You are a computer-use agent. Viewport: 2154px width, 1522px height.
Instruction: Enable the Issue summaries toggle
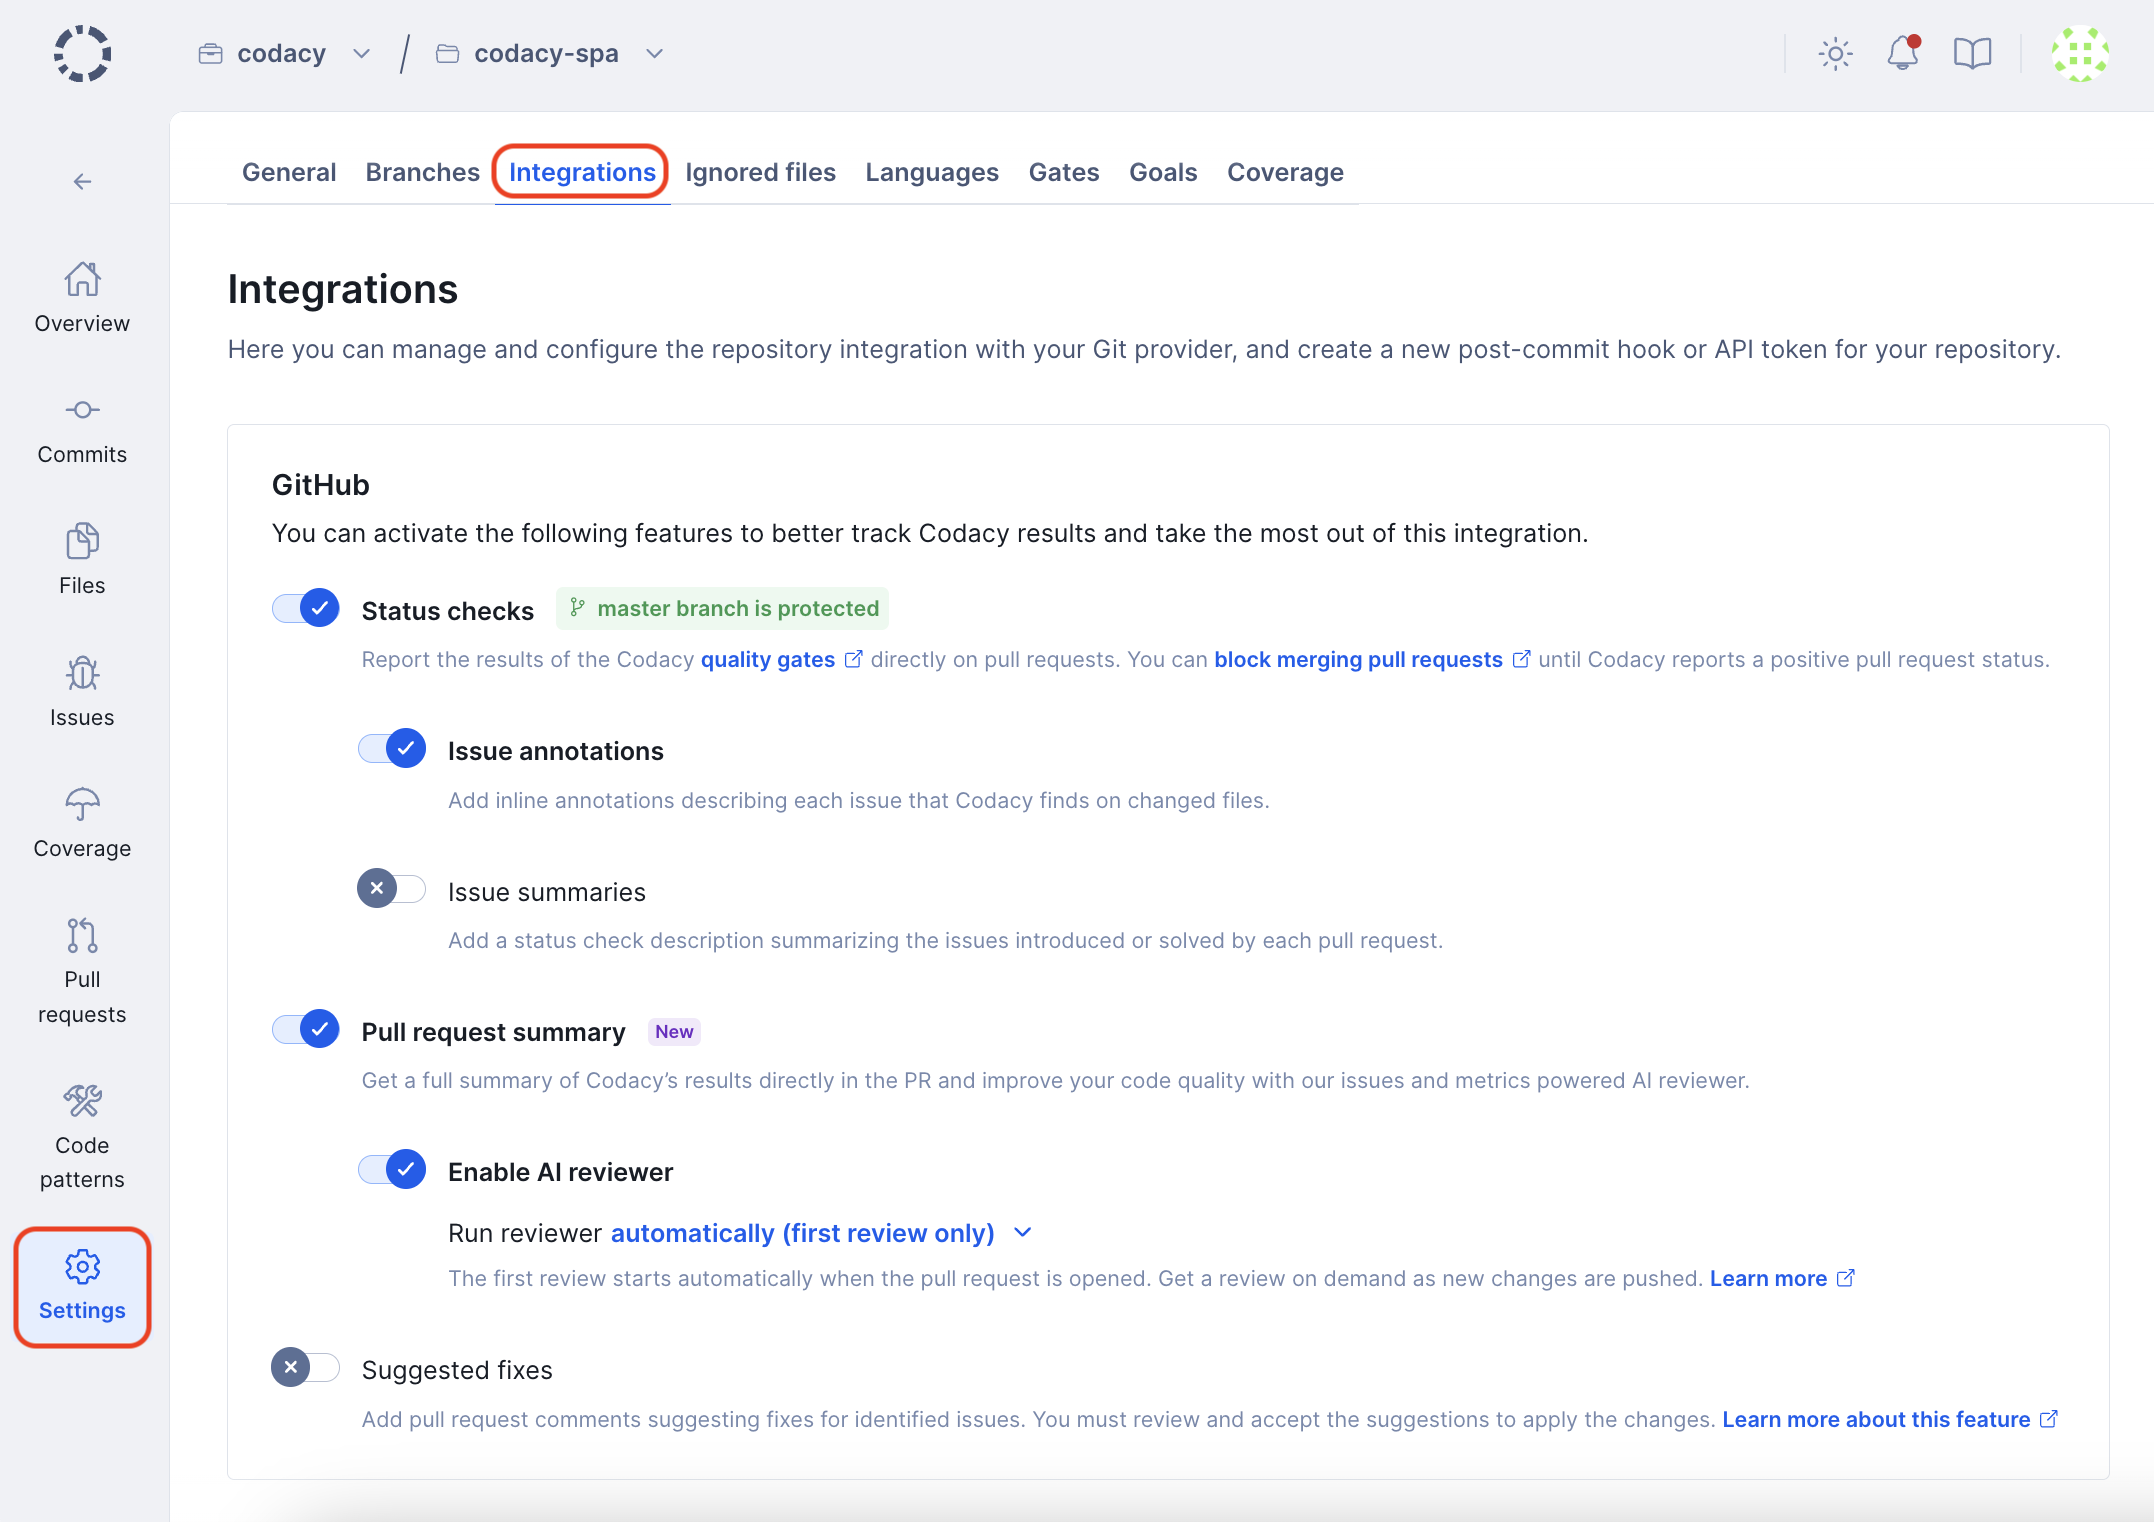391,889
